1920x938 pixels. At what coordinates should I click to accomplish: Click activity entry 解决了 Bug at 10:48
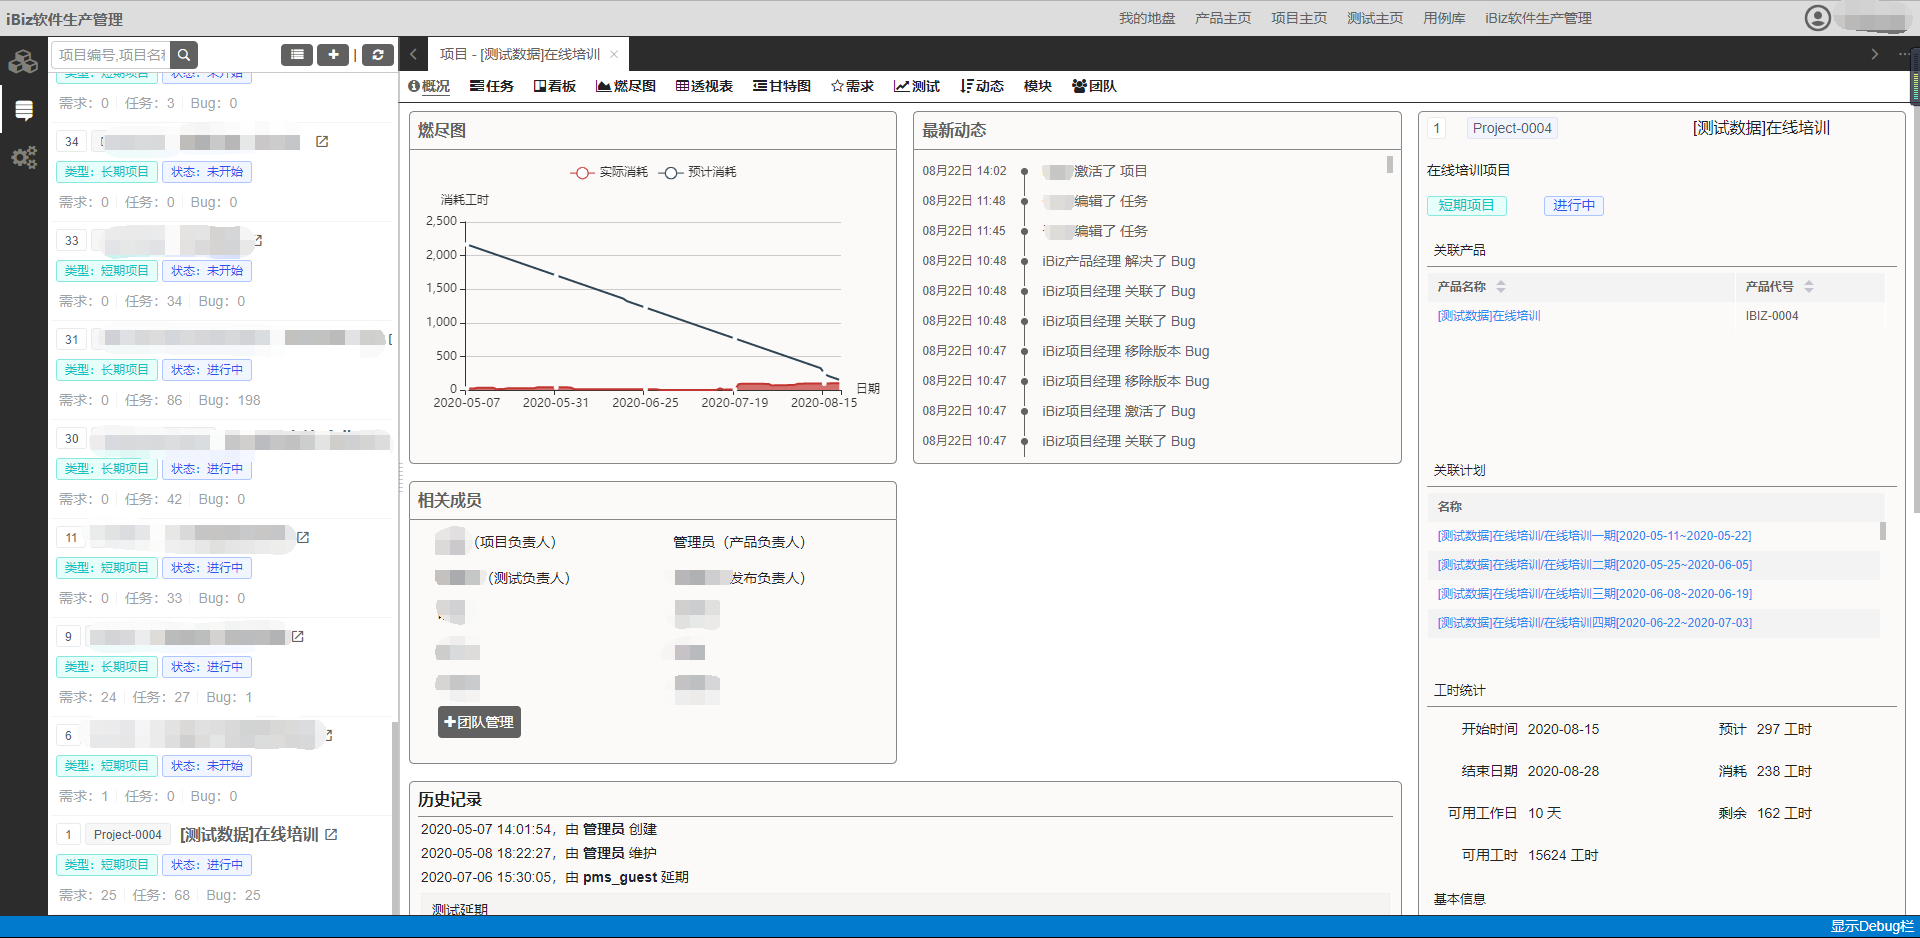(x=1119, y=261)
